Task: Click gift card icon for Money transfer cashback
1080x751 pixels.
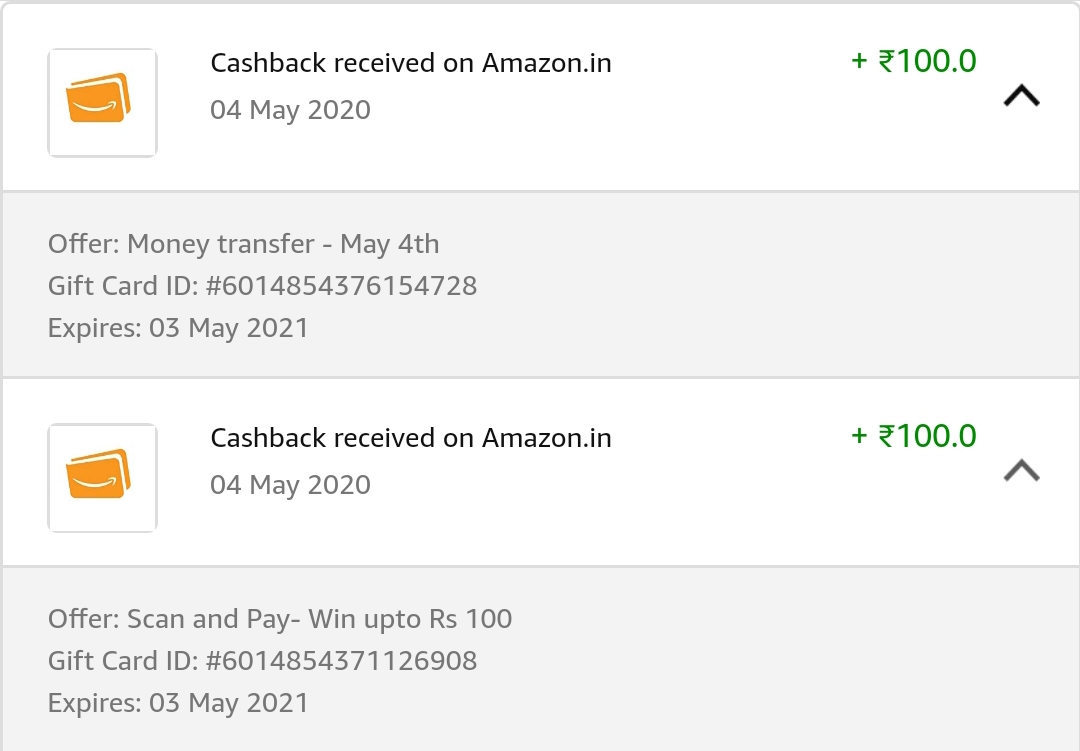Action: 102,102
